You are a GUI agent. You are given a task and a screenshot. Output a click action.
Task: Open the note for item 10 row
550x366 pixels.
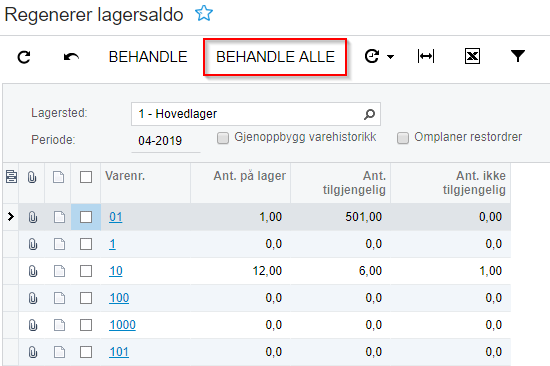[x=59, y=271]
